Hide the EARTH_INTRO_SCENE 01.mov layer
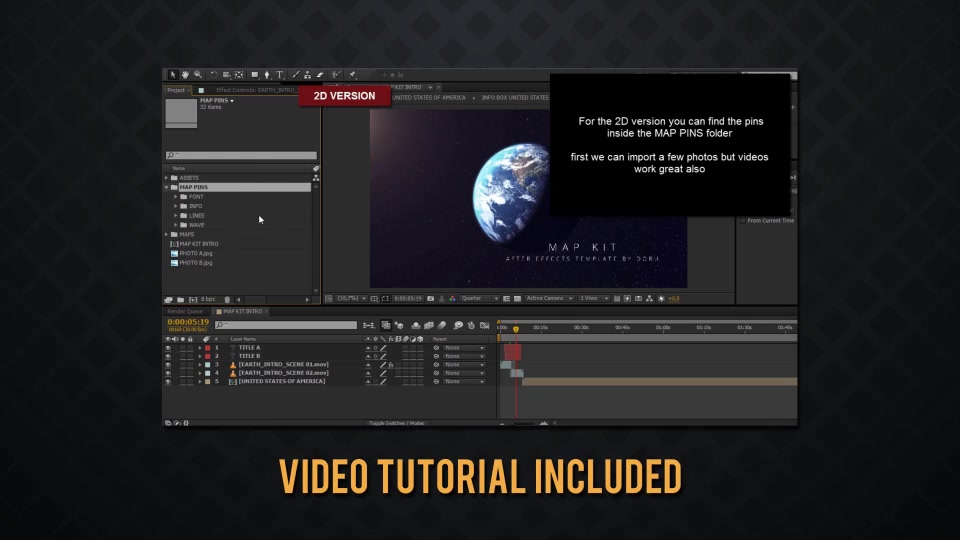Viewport: 960px width, 540px height. (x=168, y=365)
